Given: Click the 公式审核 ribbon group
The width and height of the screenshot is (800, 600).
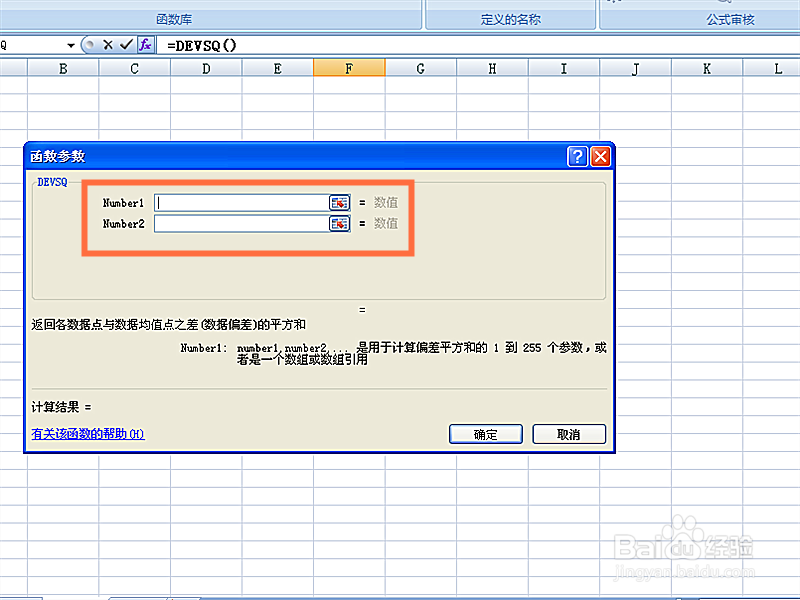Looking at the screenshot, I should click(732, 17).
